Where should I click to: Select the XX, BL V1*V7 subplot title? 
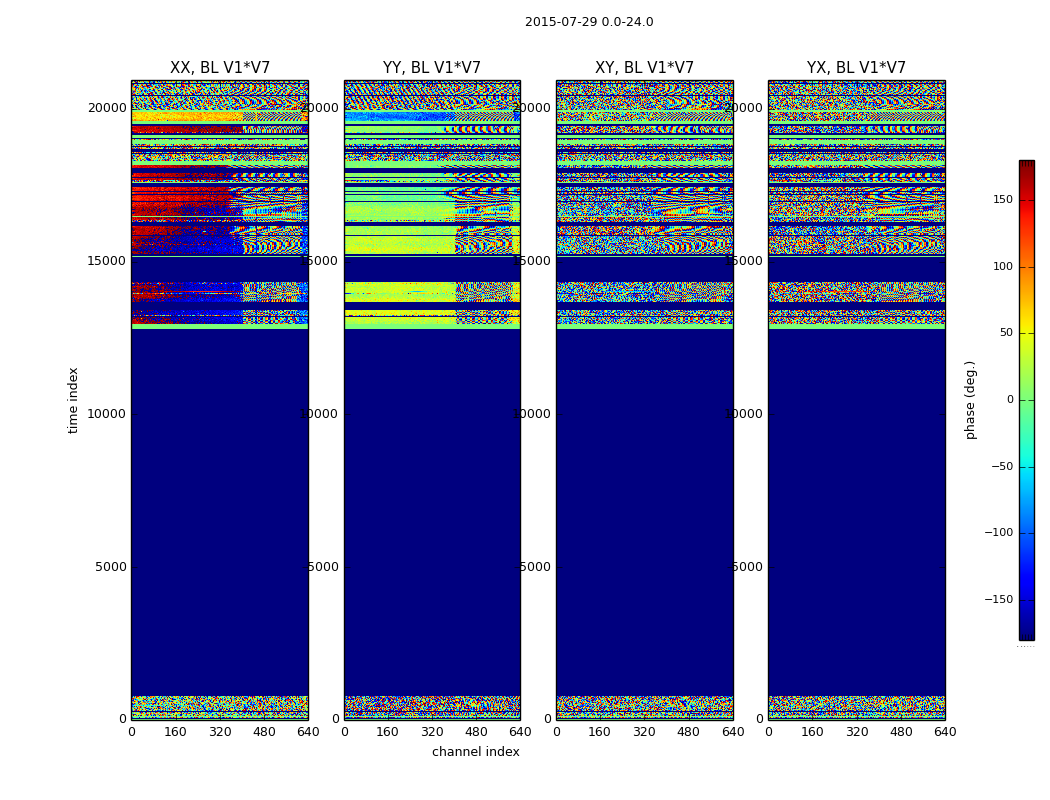(220, 68)
